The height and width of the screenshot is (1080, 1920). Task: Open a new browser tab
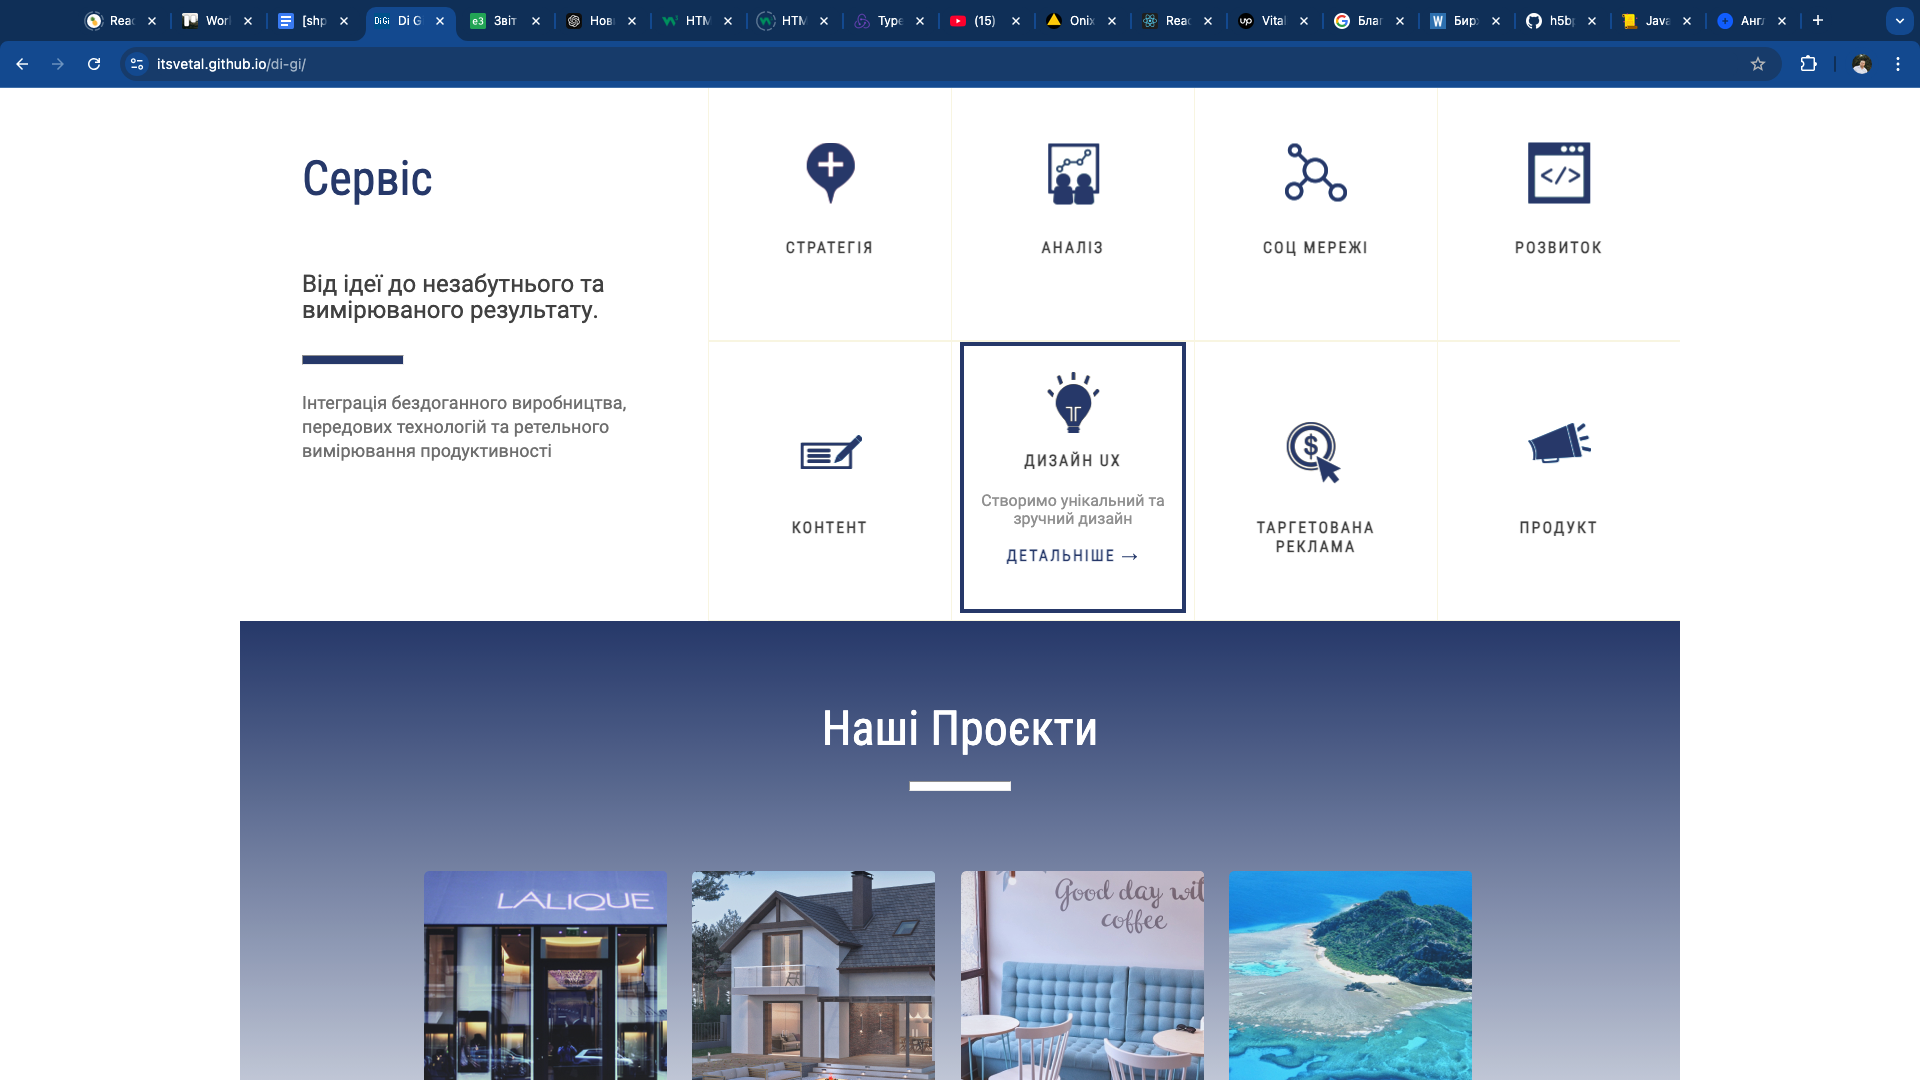(1818, 20)
